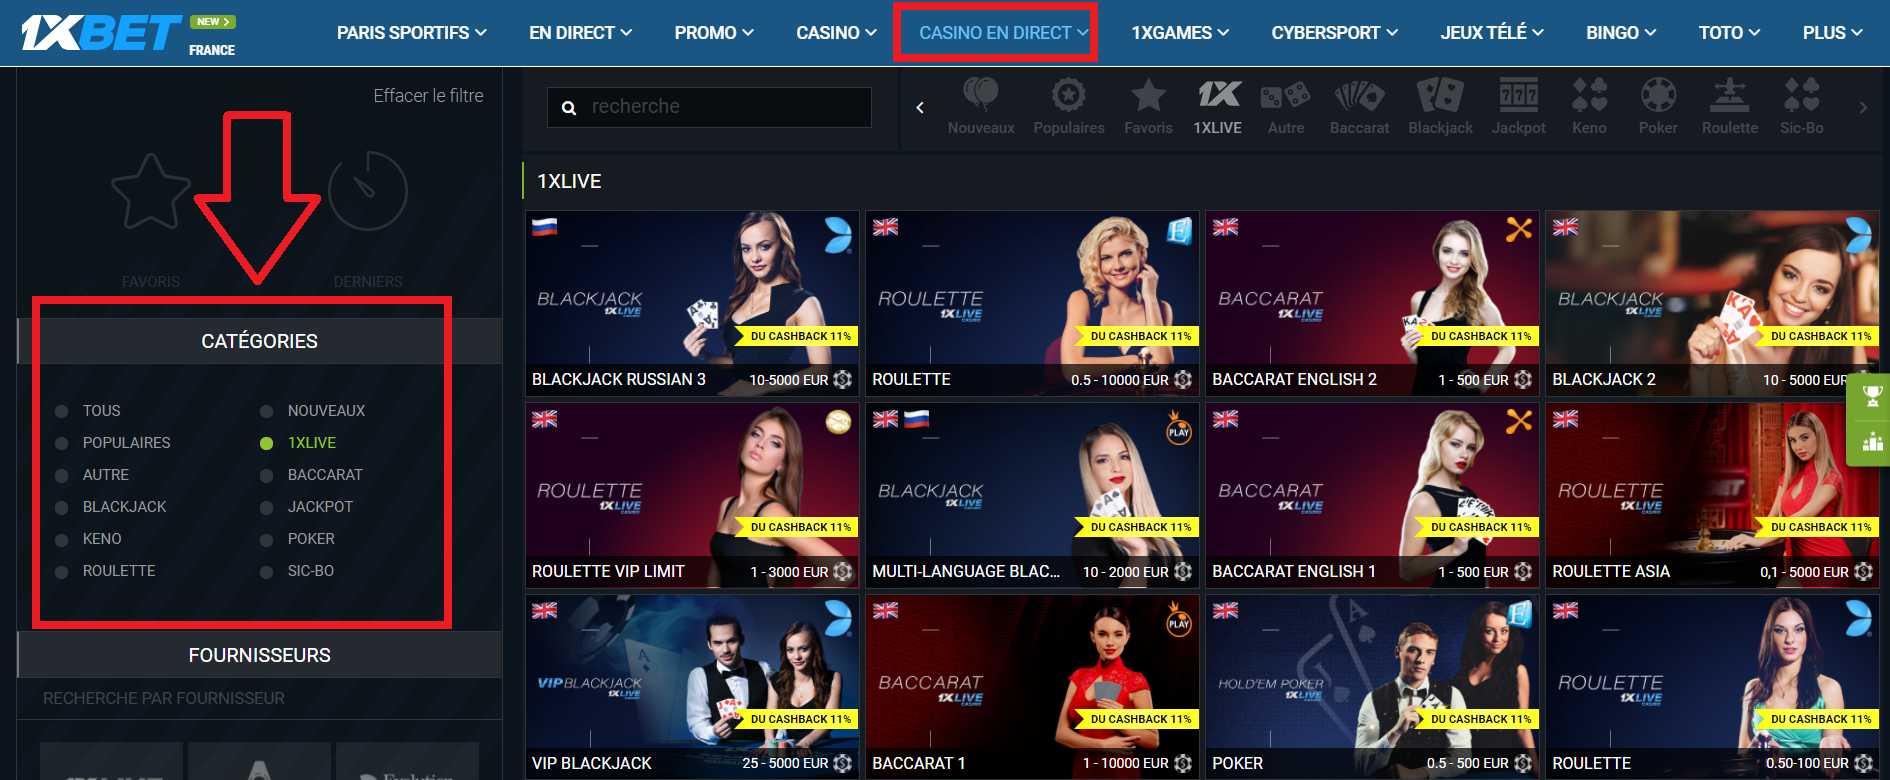
Task: Select the TOUS category radio
Action: 62,411
